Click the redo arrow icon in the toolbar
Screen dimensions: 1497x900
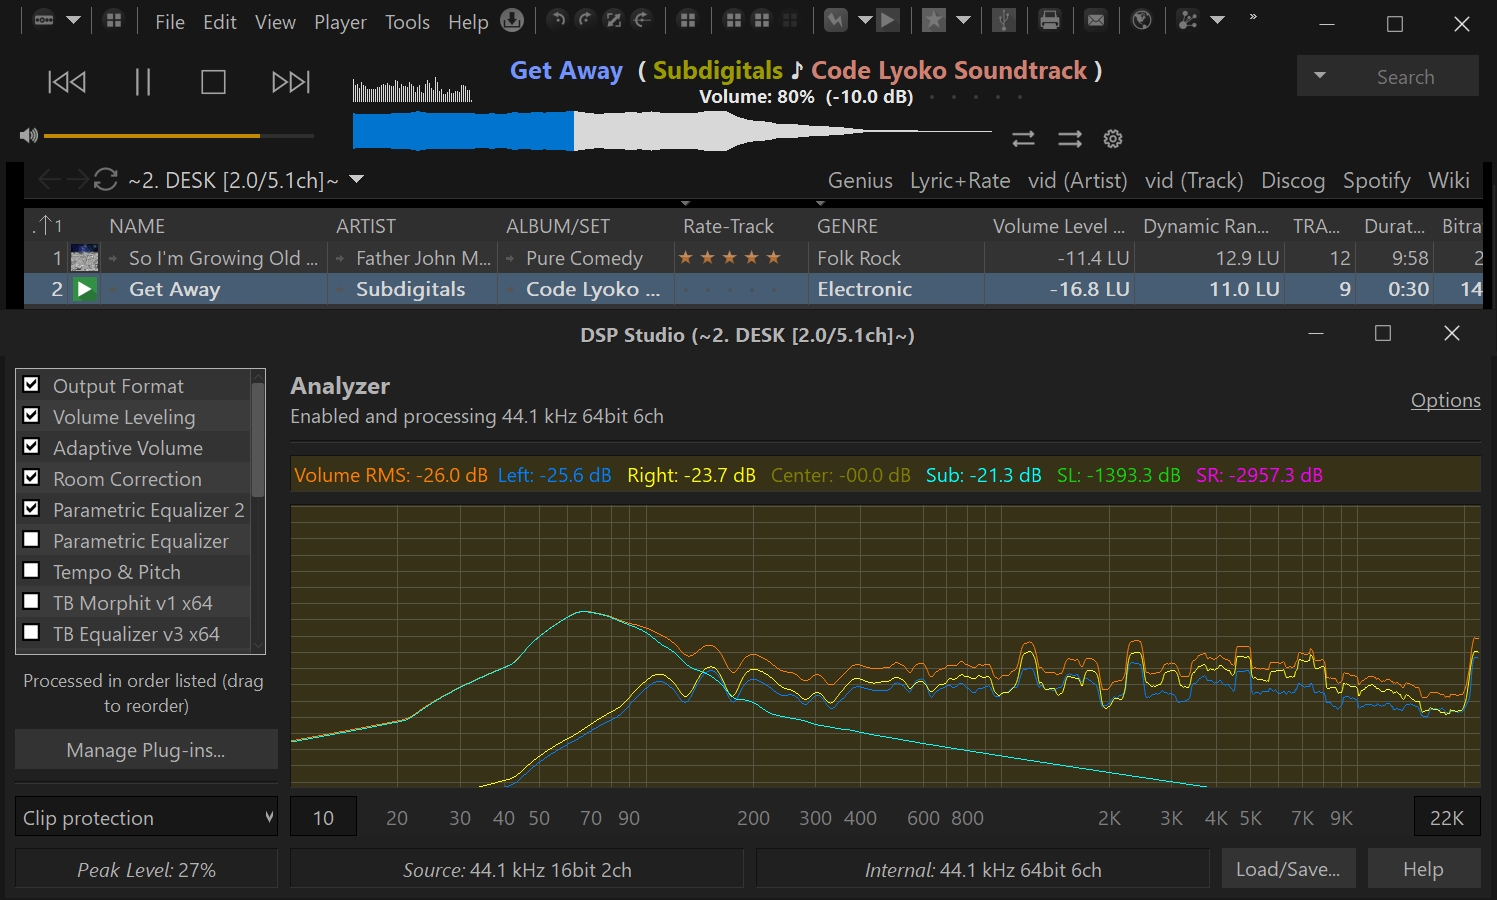(x=586, y=19)
